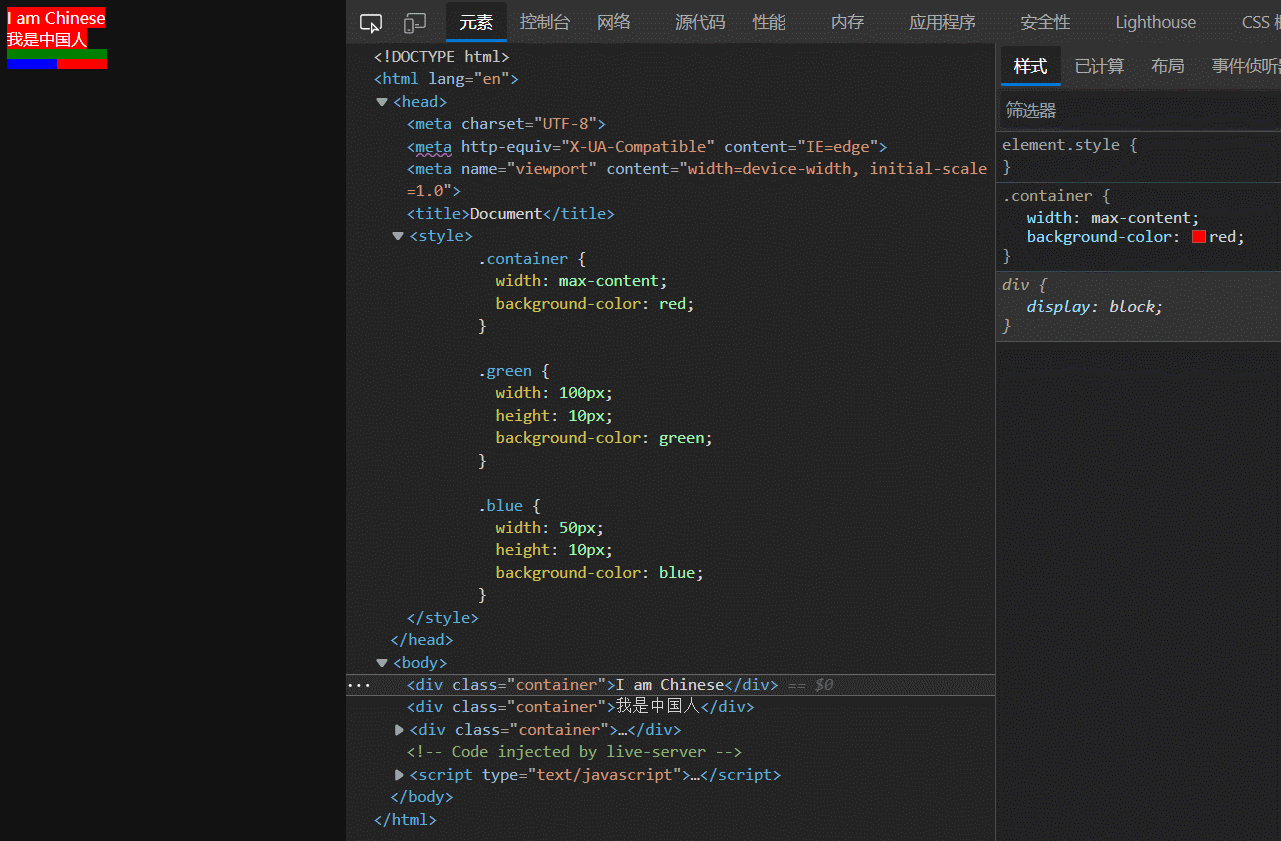Select the title Document node
1281x841 pixels.
(x=511, y=214)
